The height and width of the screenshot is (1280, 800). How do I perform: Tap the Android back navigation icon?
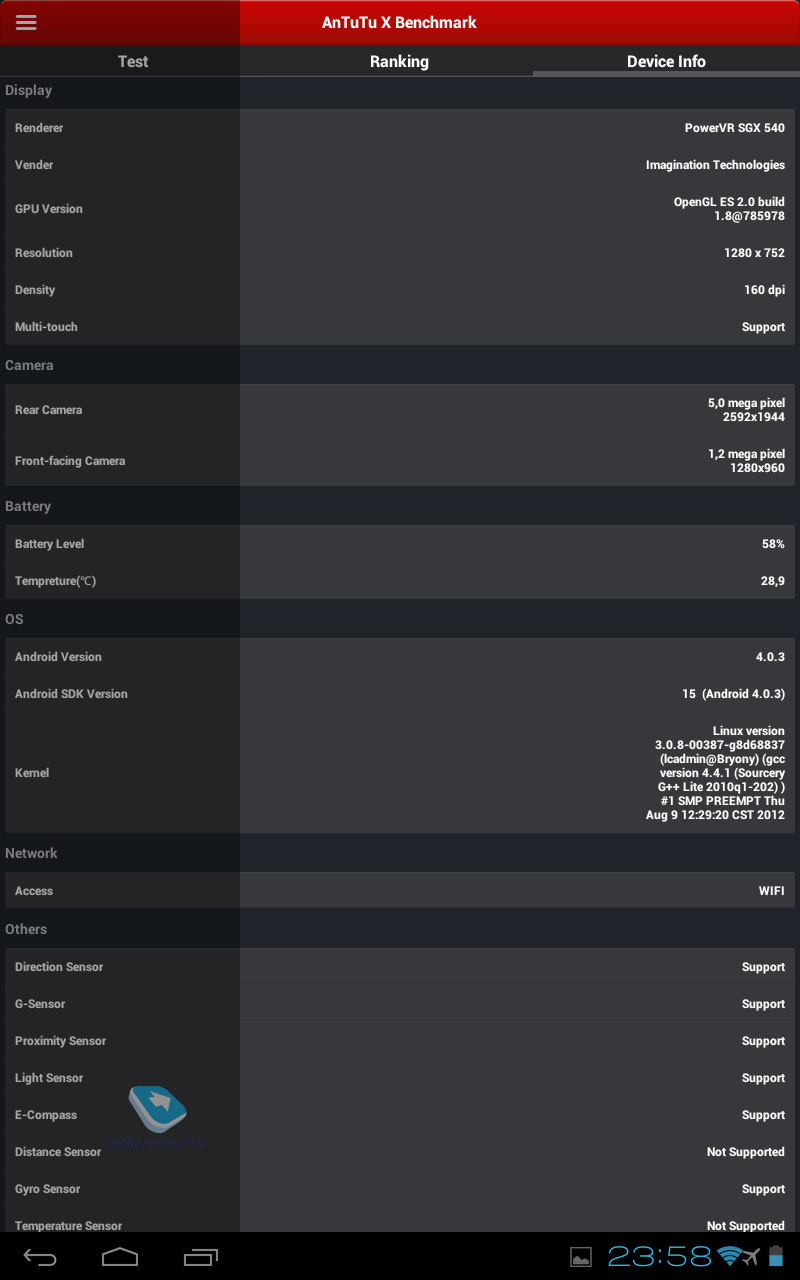[x=40, y=1256]
